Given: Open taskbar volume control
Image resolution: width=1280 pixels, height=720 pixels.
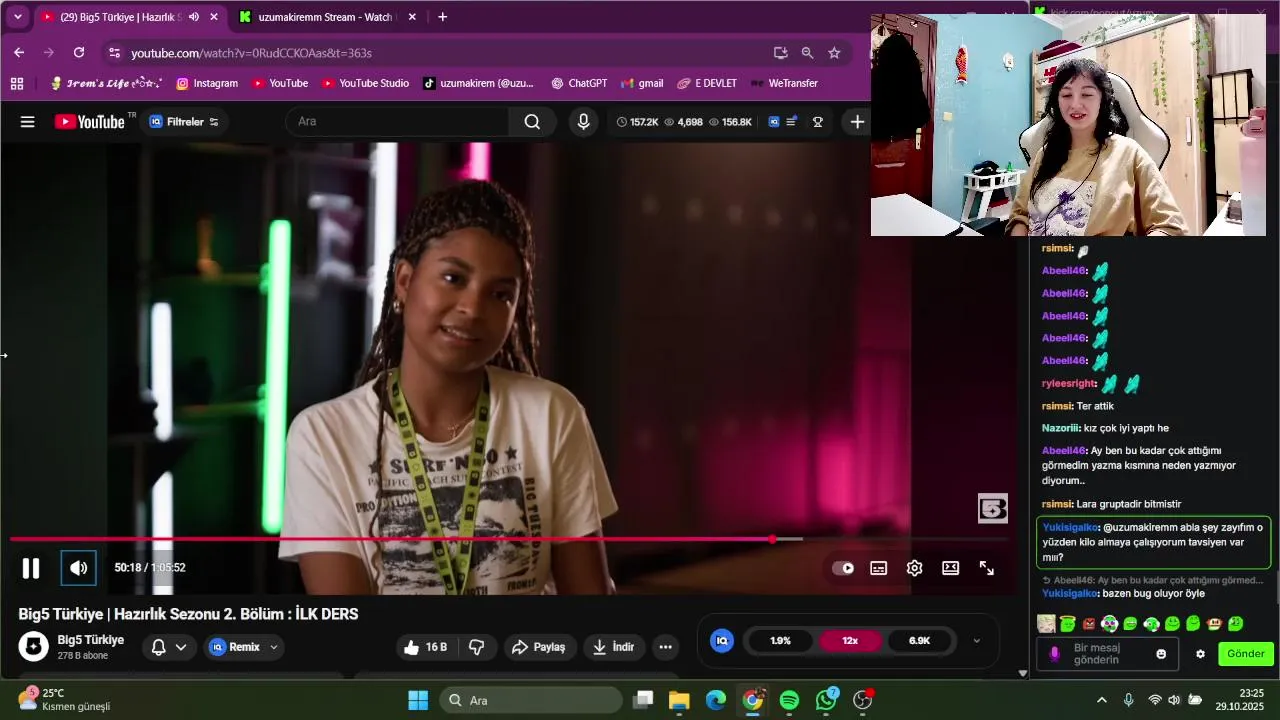Looking at the screenshot, I should tap(1174, 700).
